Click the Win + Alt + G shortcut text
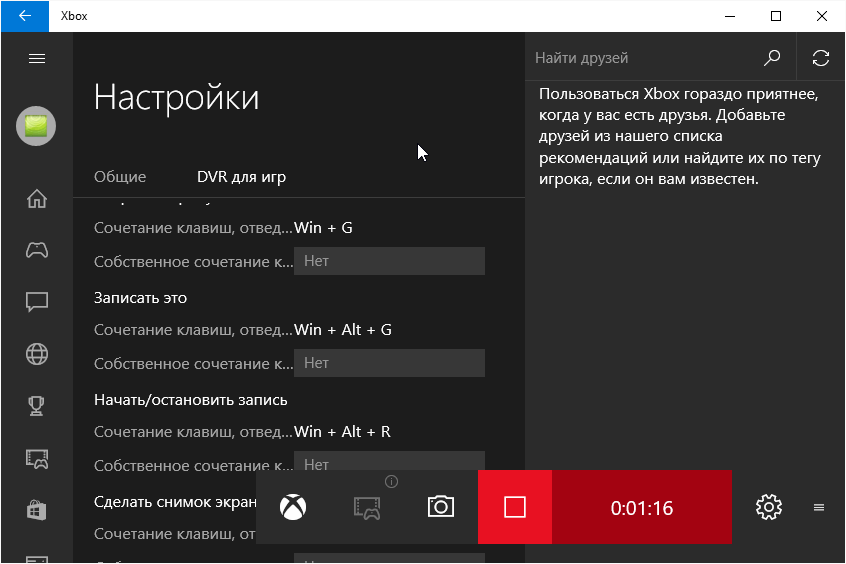 [x=343, y=330]
